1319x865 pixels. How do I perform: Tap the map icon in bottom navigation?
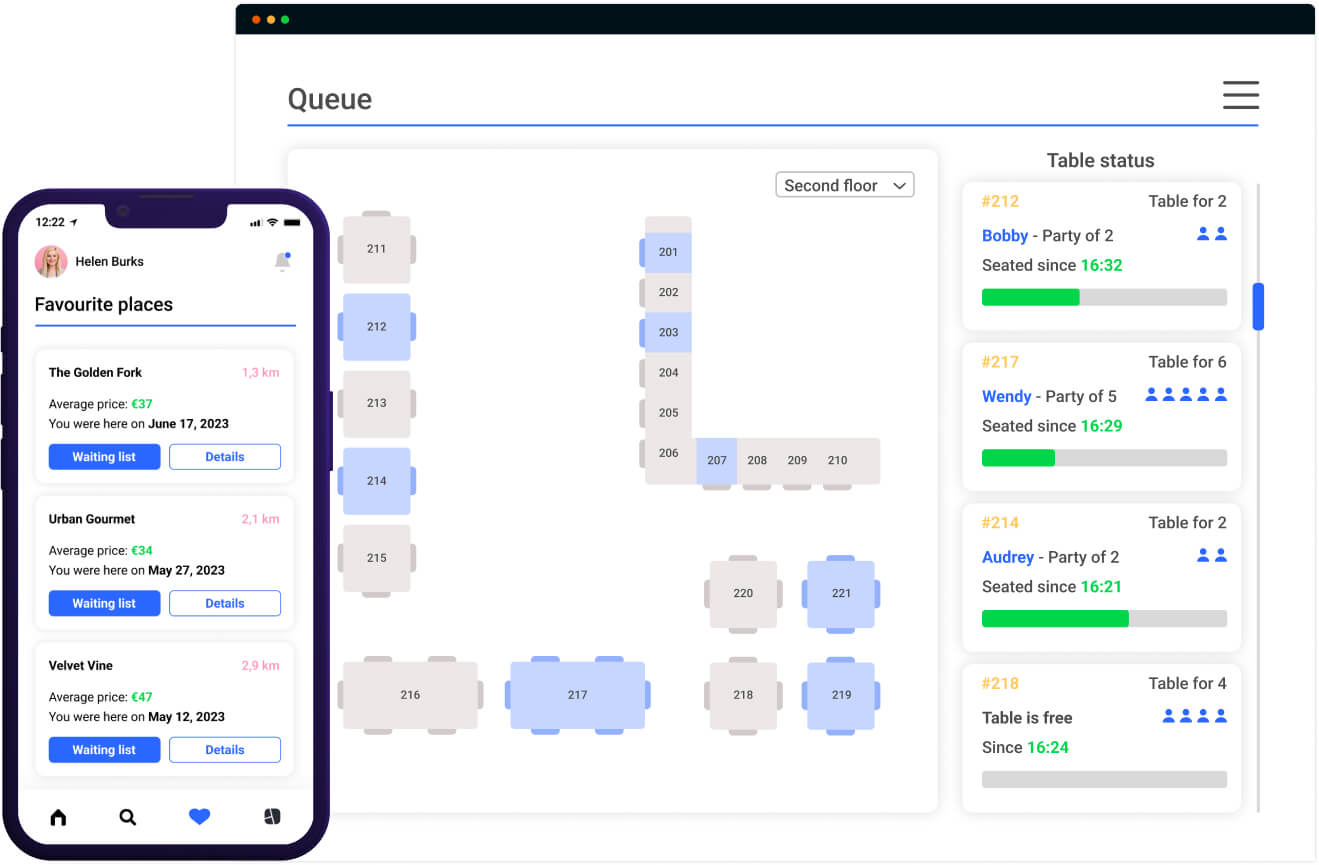(272, 817)
